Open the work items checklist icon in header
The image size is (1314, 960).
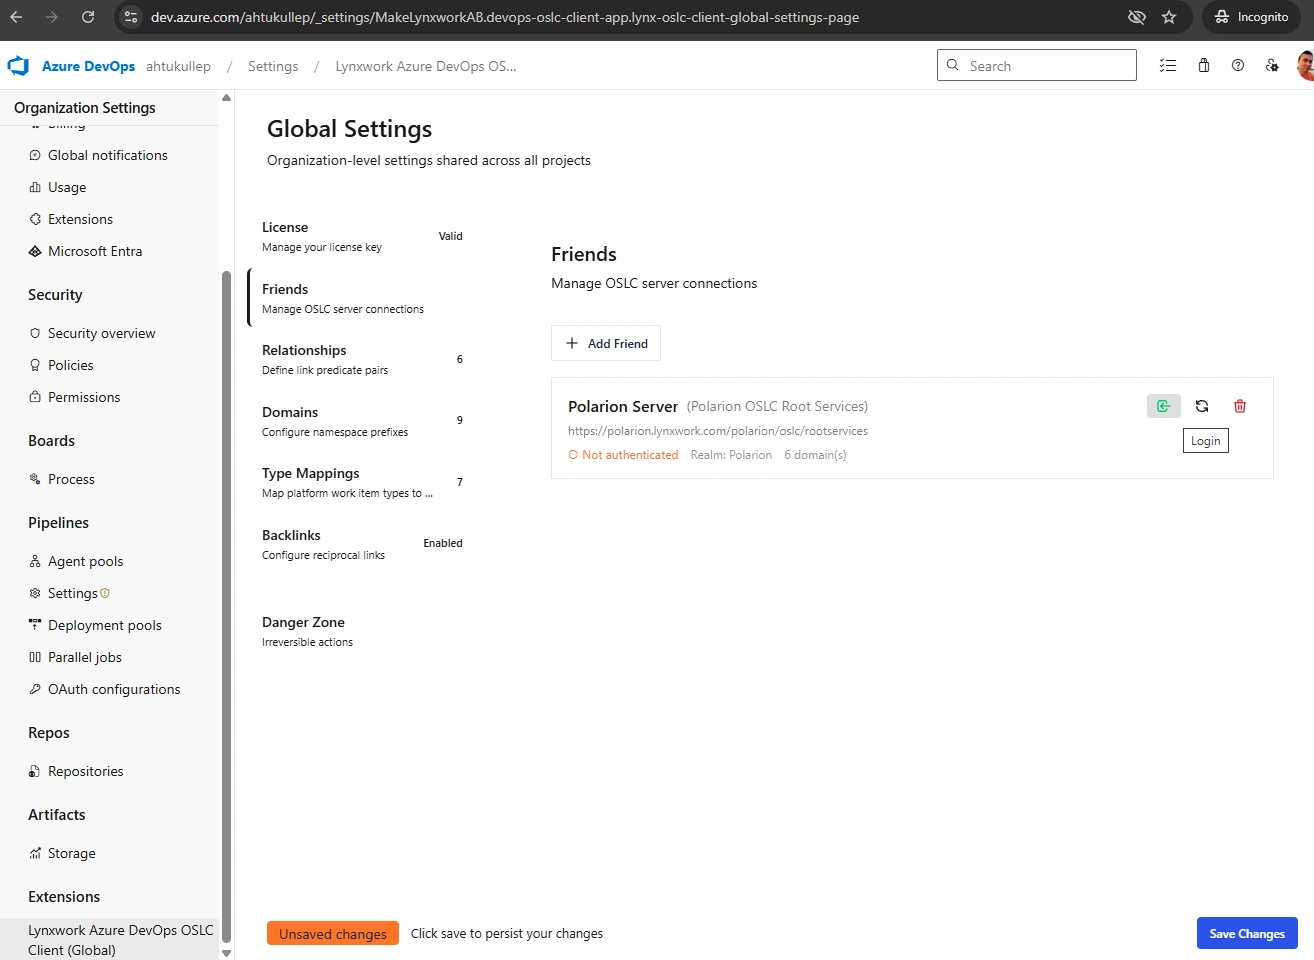click(x=1167, y=66)
